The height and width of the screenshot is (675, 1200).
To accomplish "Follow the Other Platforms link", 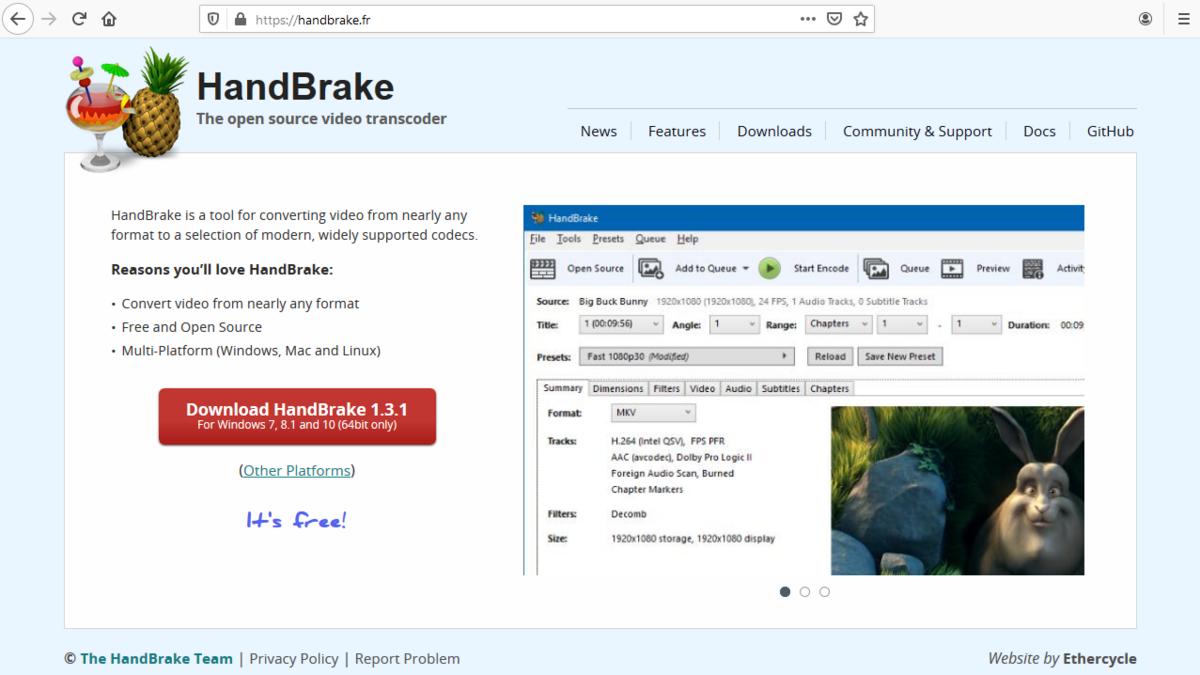I will point(297,470).
